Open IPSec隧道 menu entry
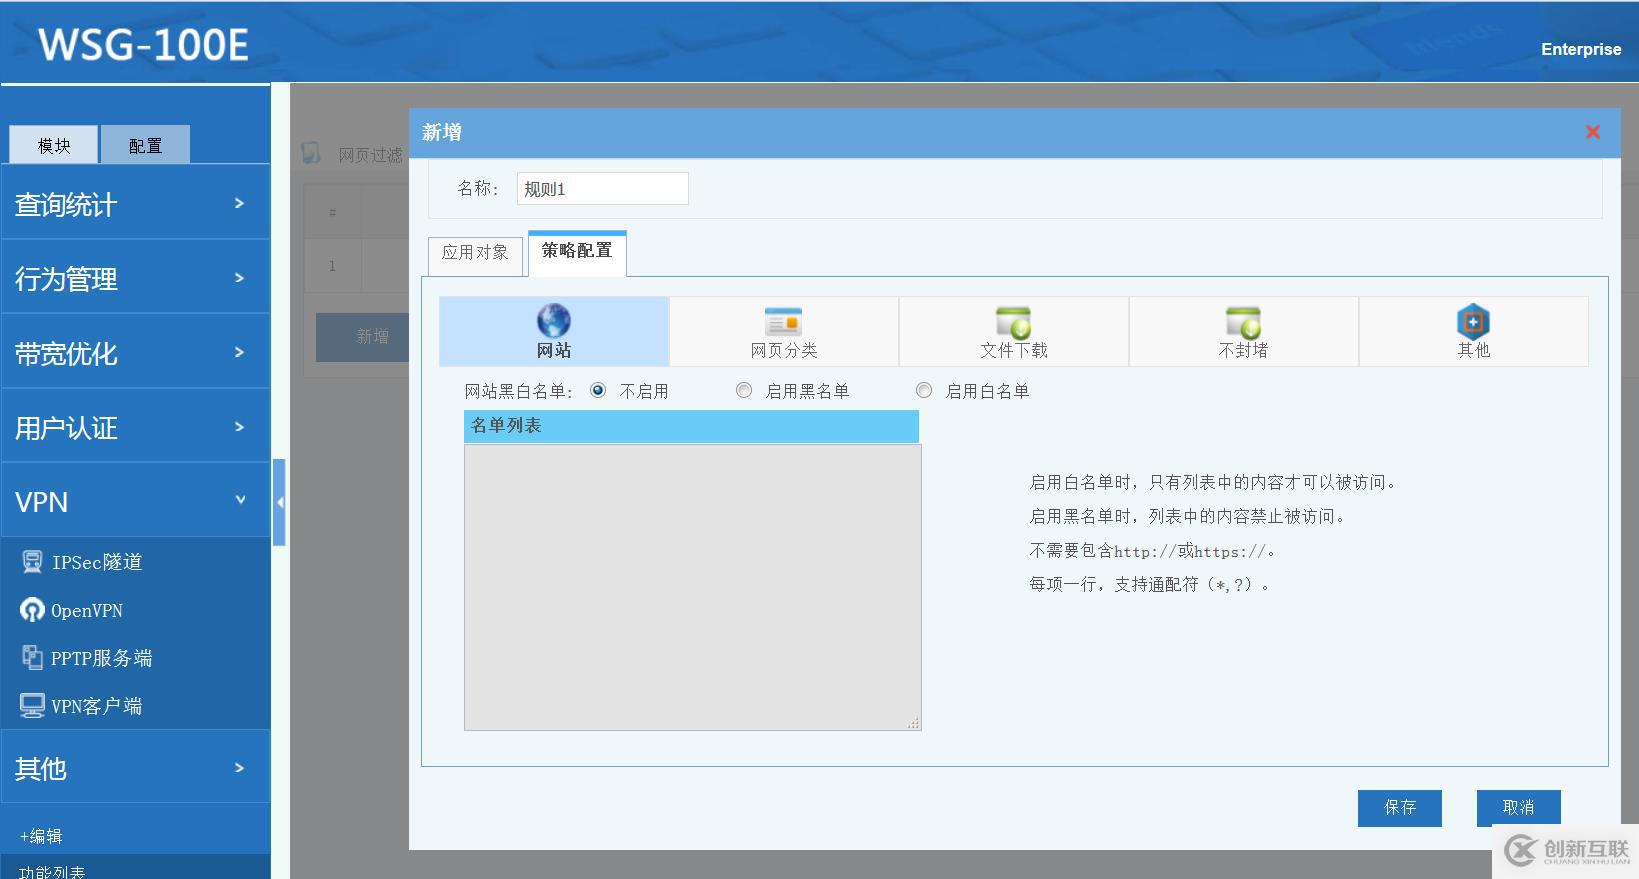 click(x=97, y=562)
